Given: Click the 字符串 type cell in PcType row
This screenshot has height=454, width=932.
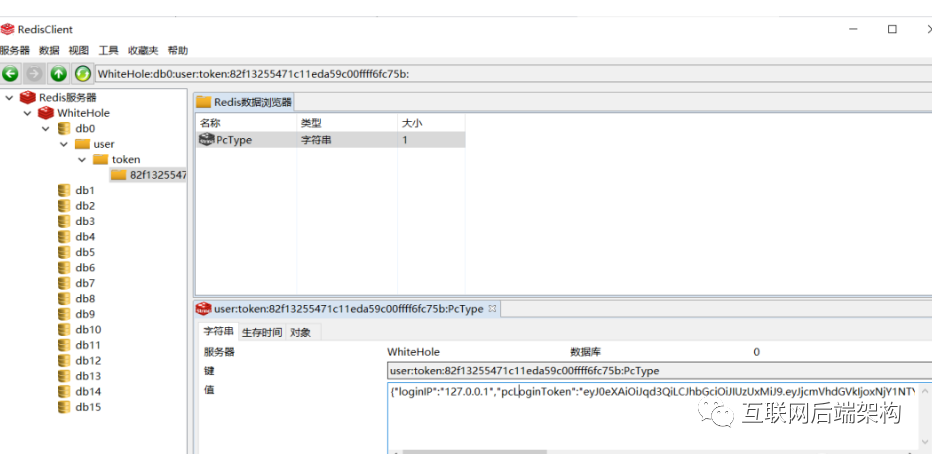Looking at the screenshot, I should click(347, 140).
